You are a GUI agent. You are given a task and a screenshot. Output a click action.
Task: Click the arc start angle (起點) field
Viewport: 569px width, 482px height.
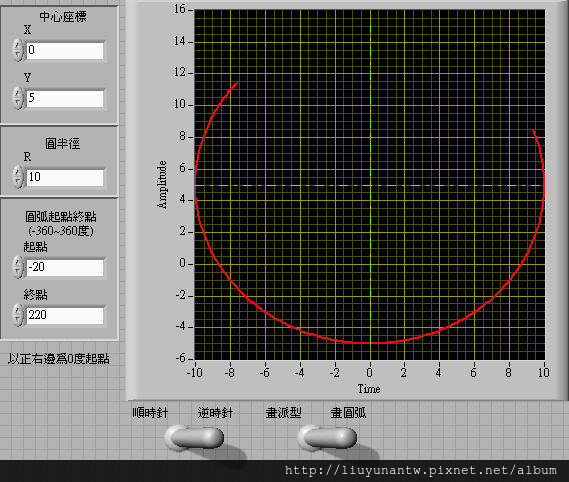click(x=65, y=267)
